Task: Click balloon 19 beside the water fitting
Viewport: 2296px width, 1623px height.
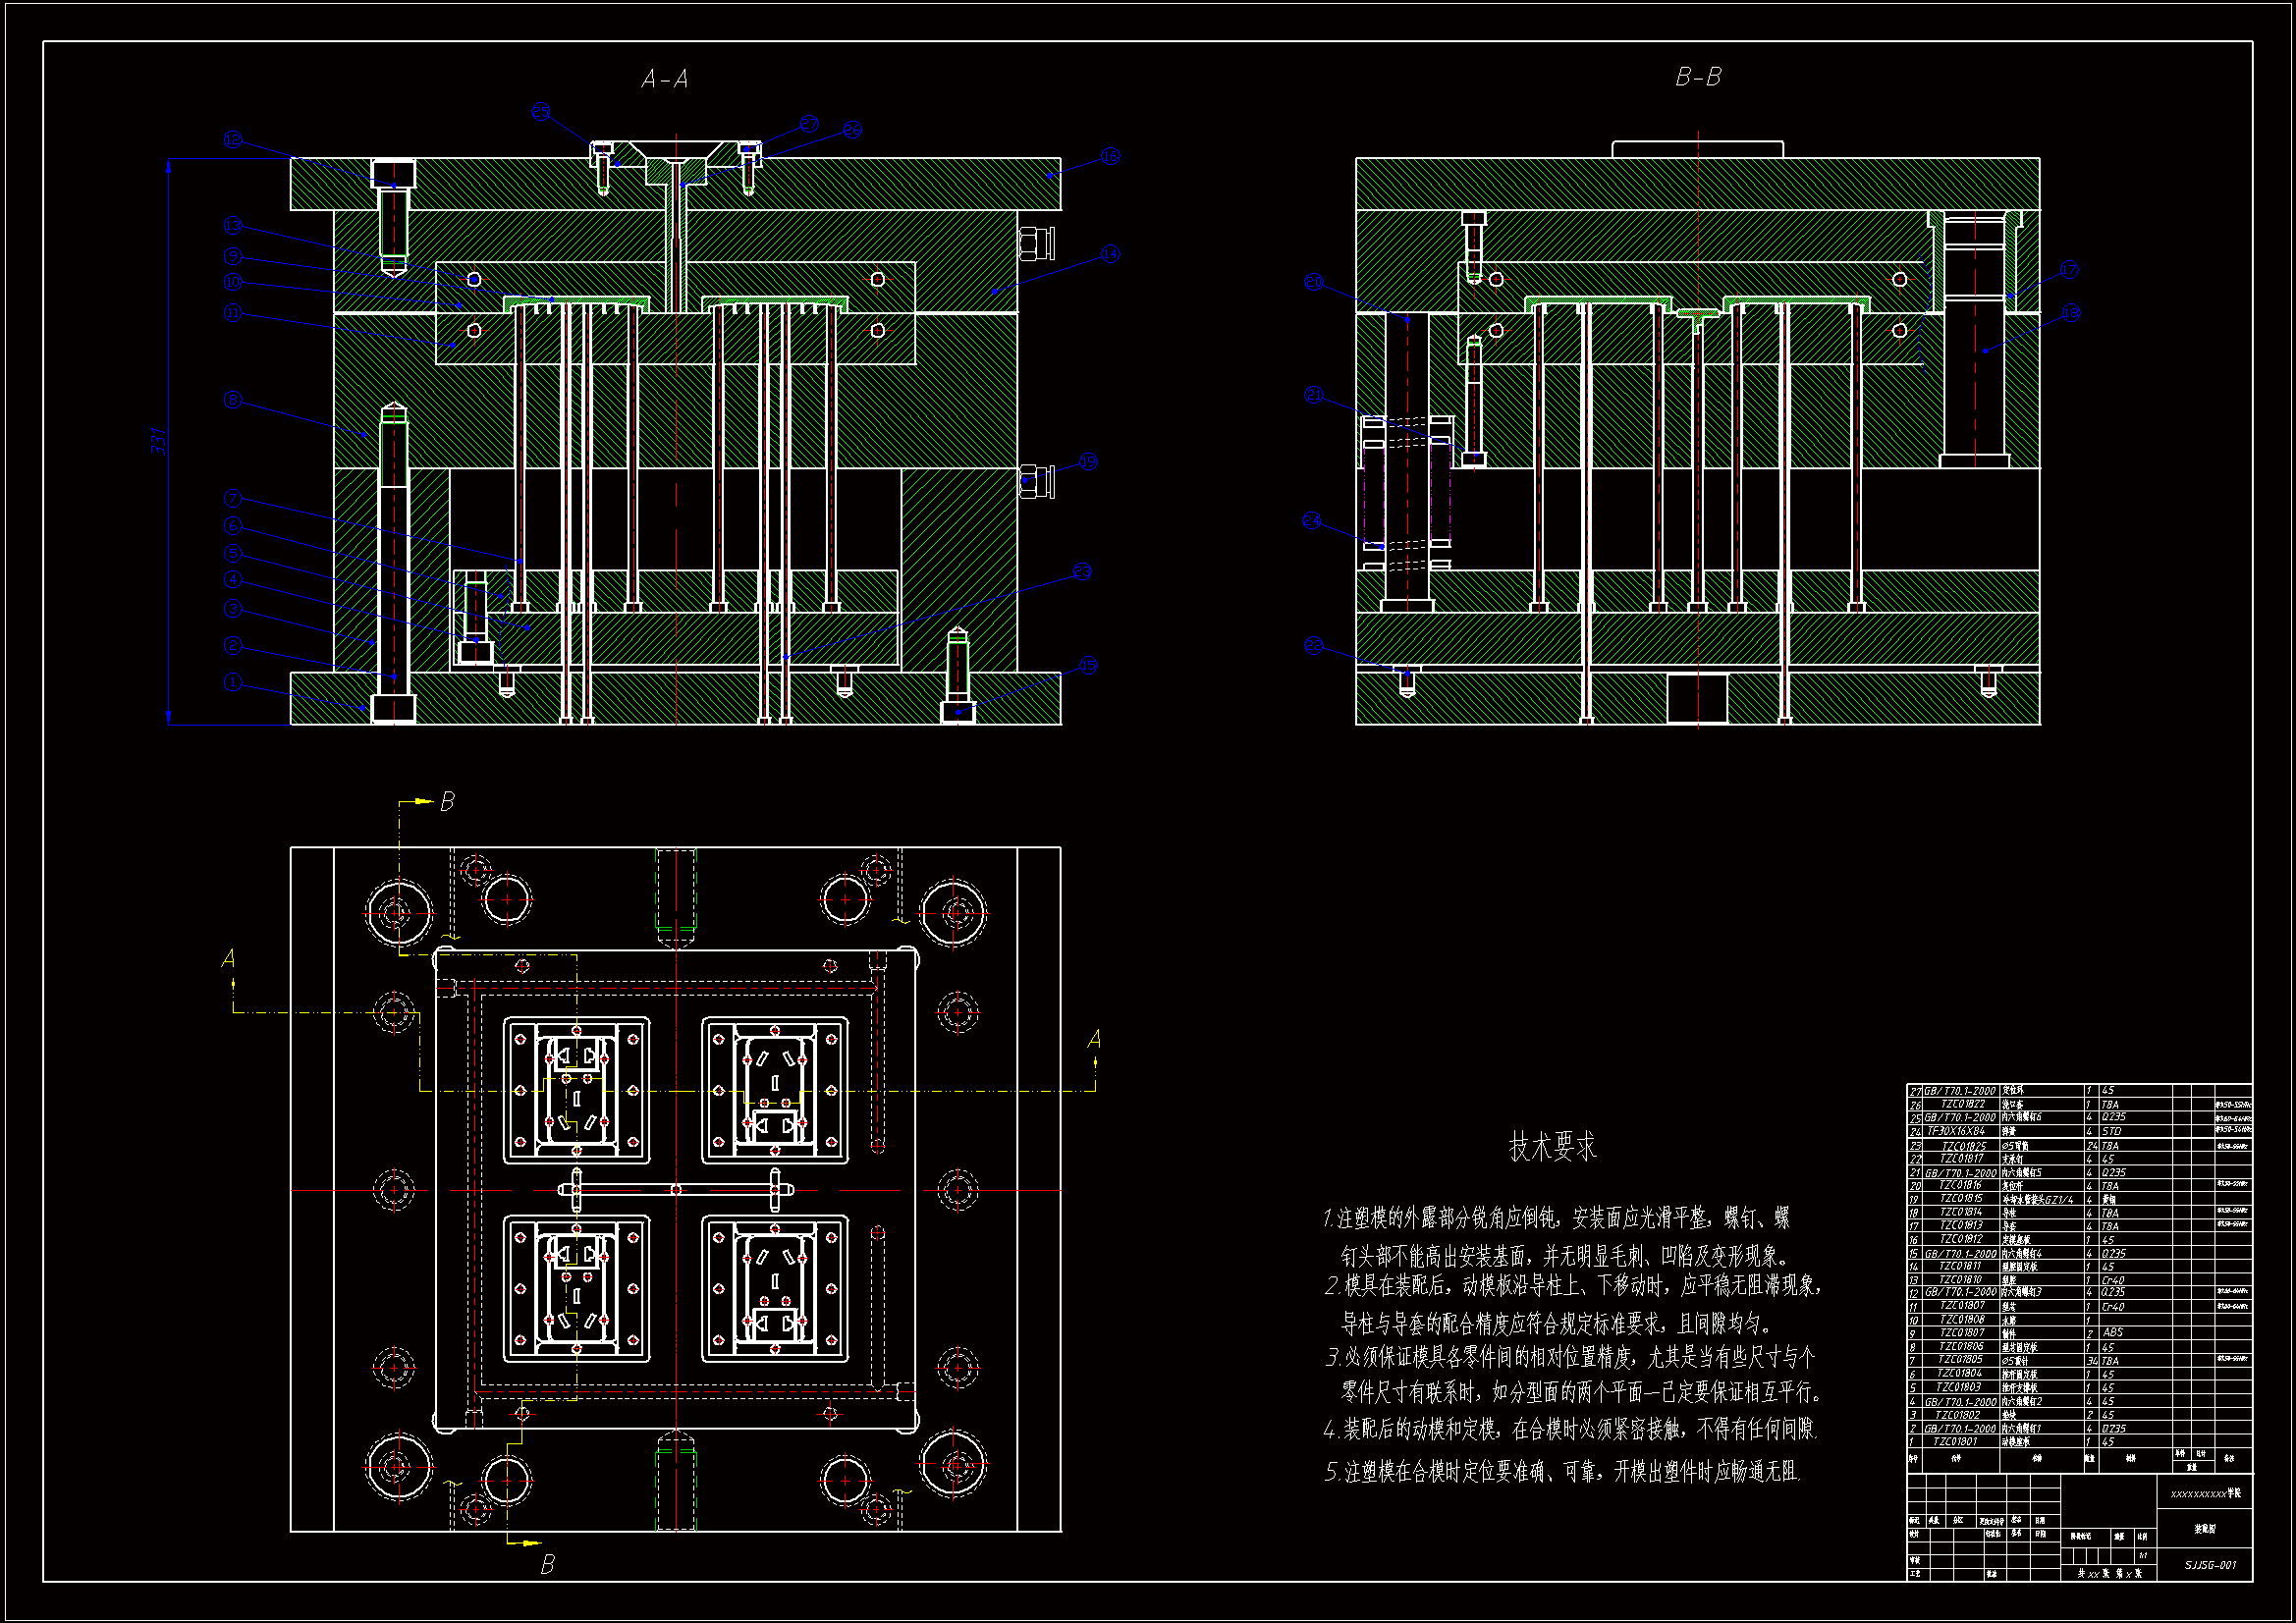Action: (x=1089, y=461)
